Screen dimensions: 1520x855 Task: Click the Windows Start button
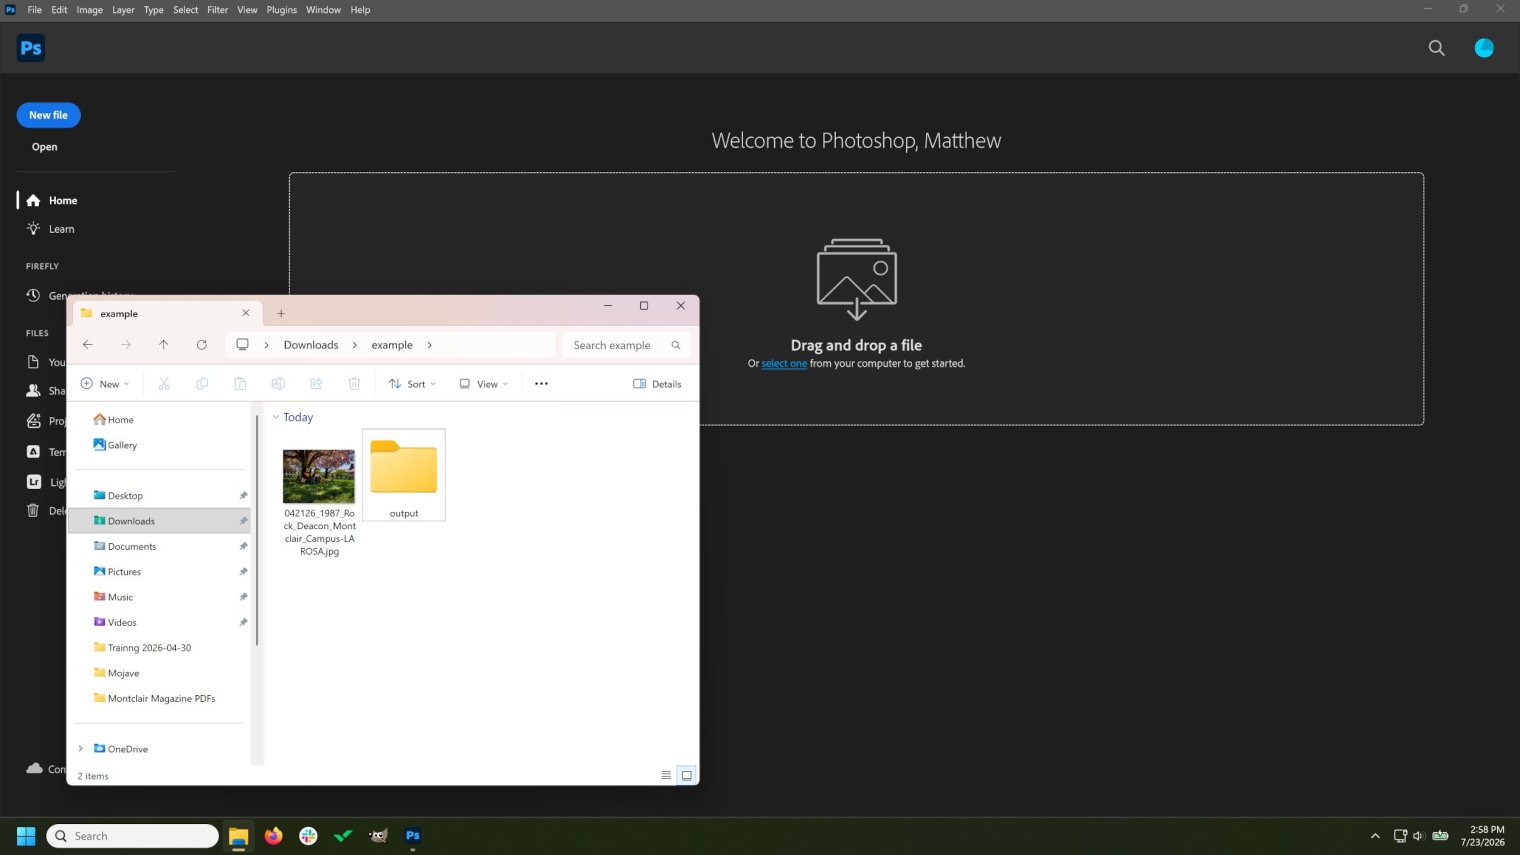point(26,836)
